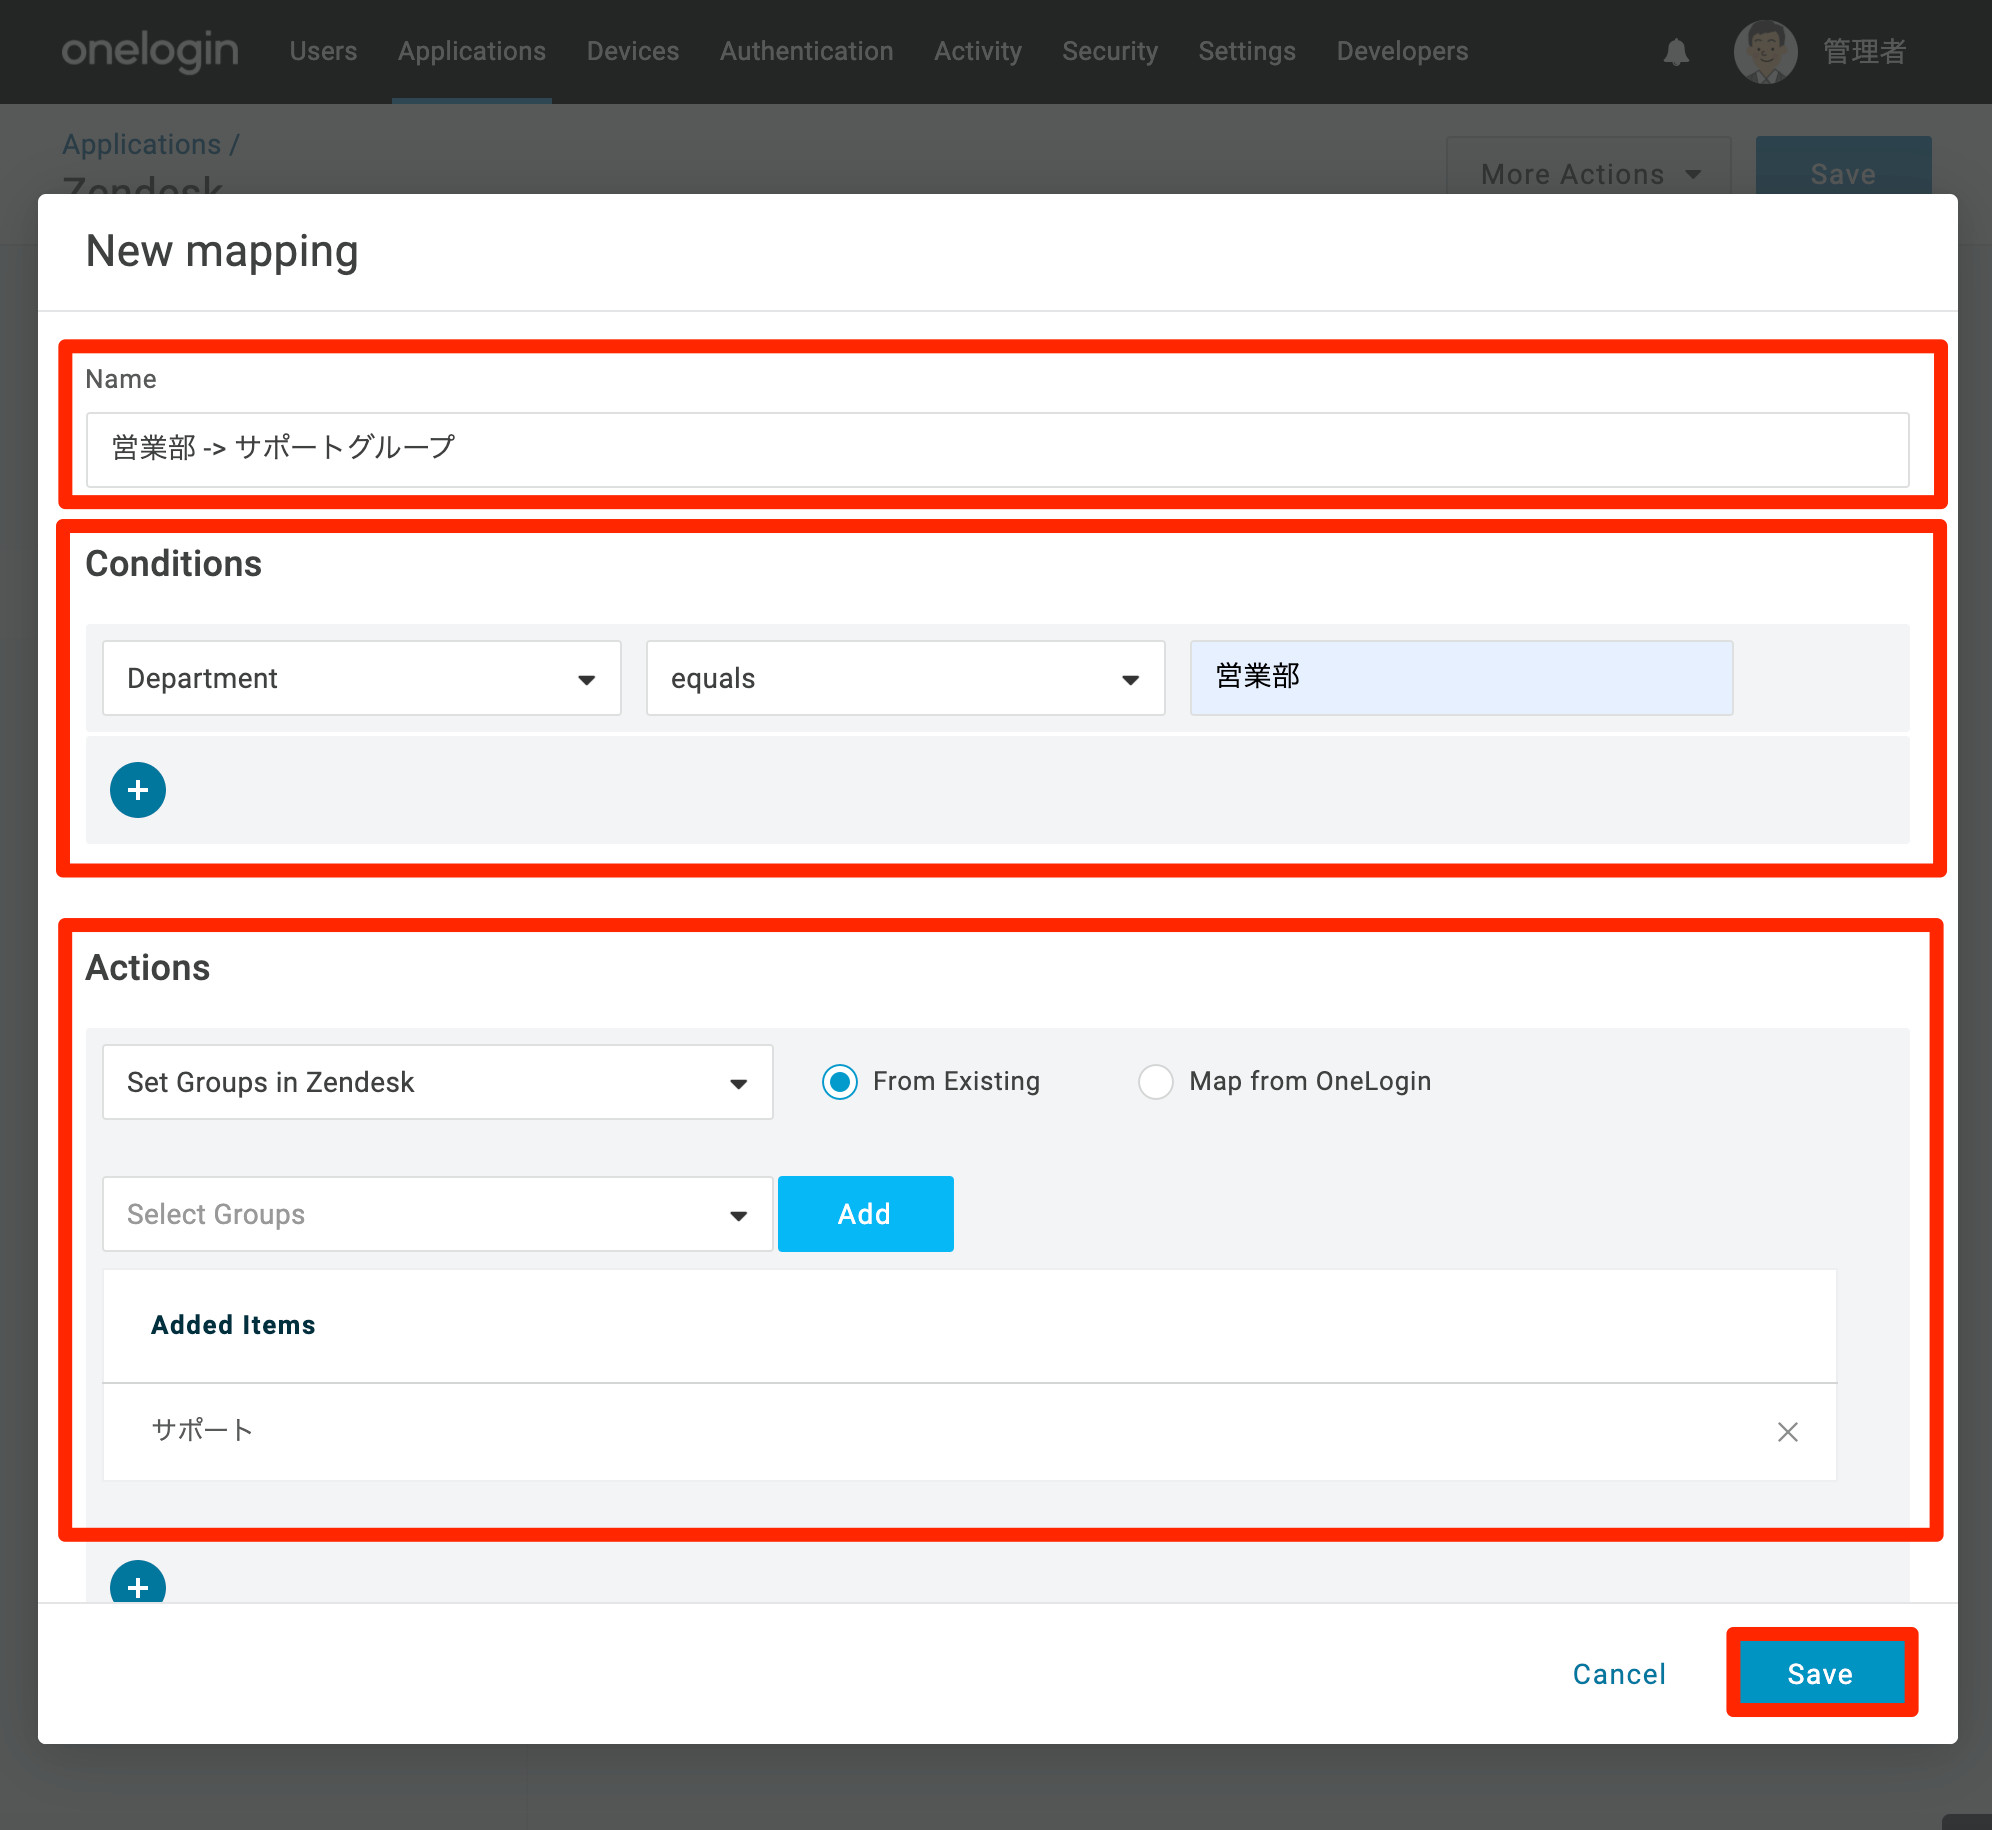This screenshot has height=1830, width=1992.
Task: Remove the サポート added item
Action: 1787,1432
